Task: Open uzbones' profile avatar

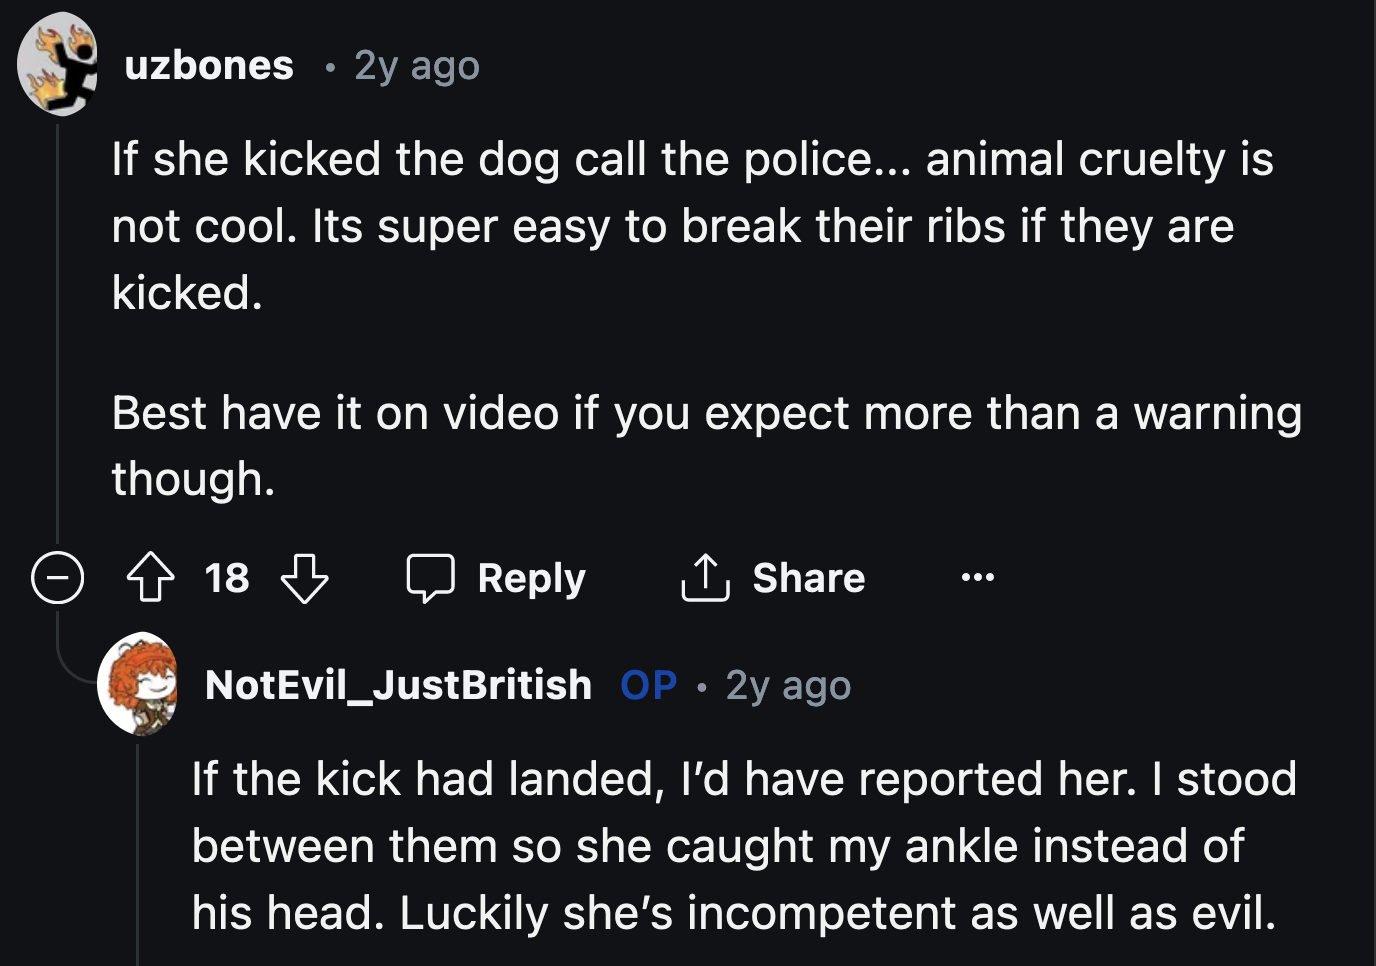Action: pos(58,65)
